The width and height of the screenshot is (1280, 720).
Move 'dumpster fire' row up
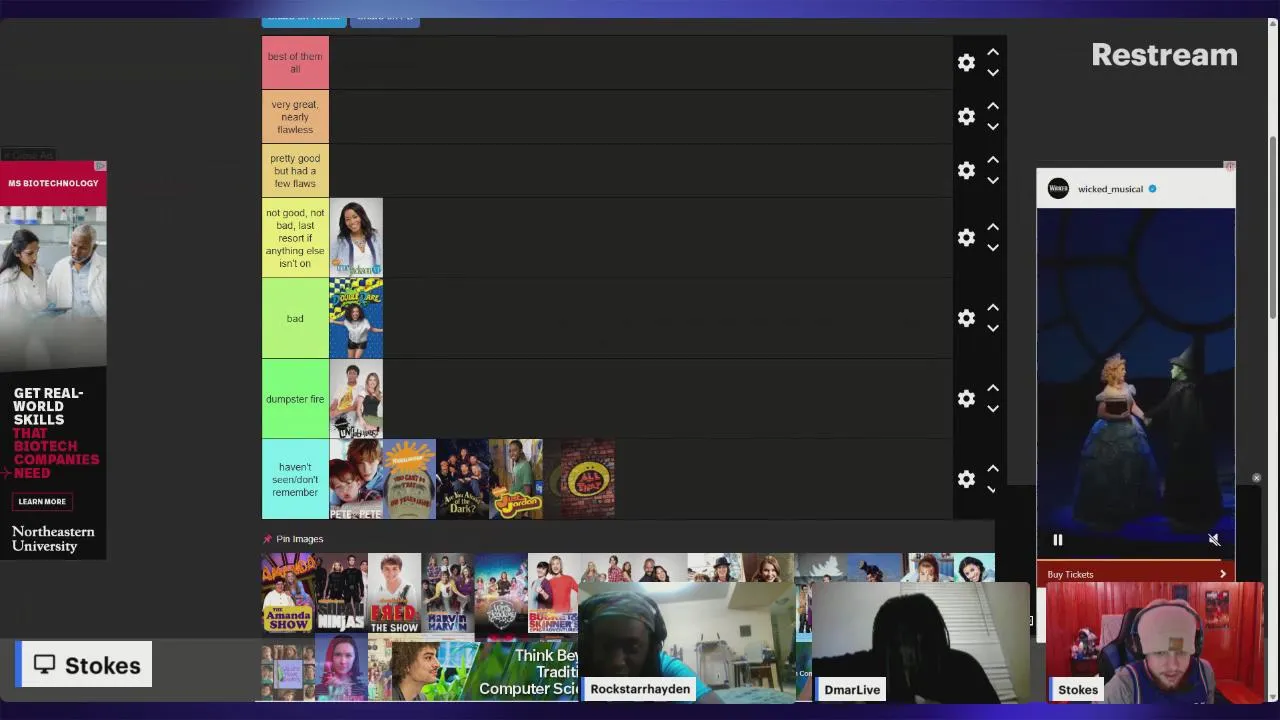click(993, 388)
